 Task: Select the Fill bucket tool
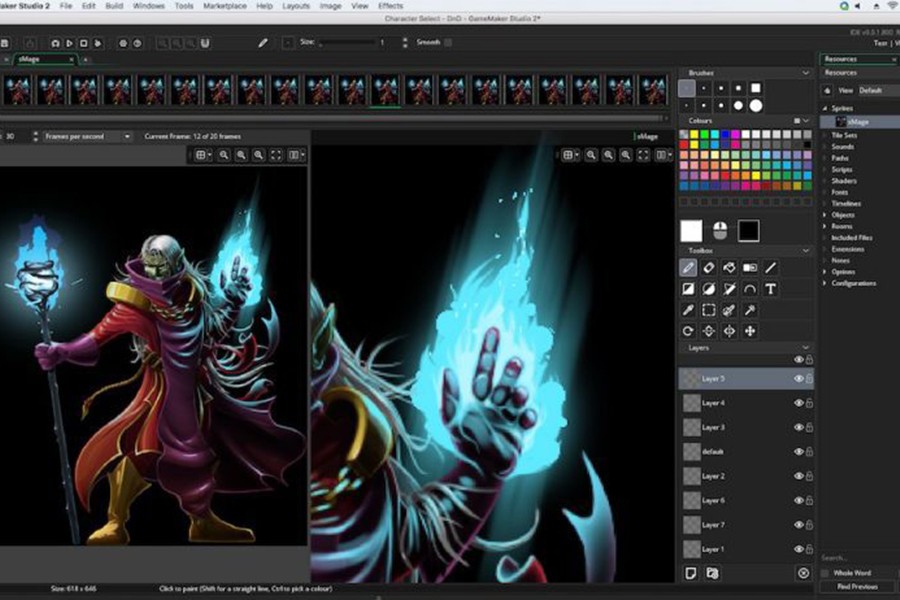click(x=730, y=268)
